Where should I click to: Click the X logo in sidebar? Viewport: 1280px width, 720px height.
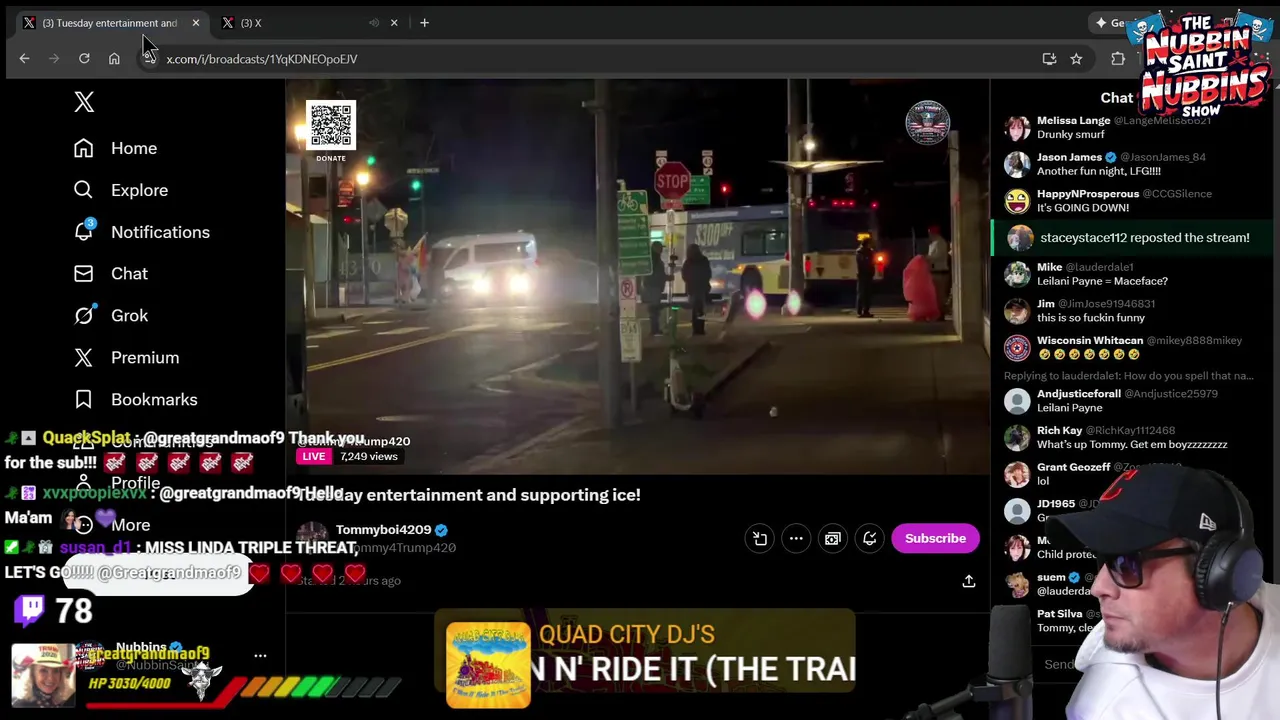pos(84,101)
